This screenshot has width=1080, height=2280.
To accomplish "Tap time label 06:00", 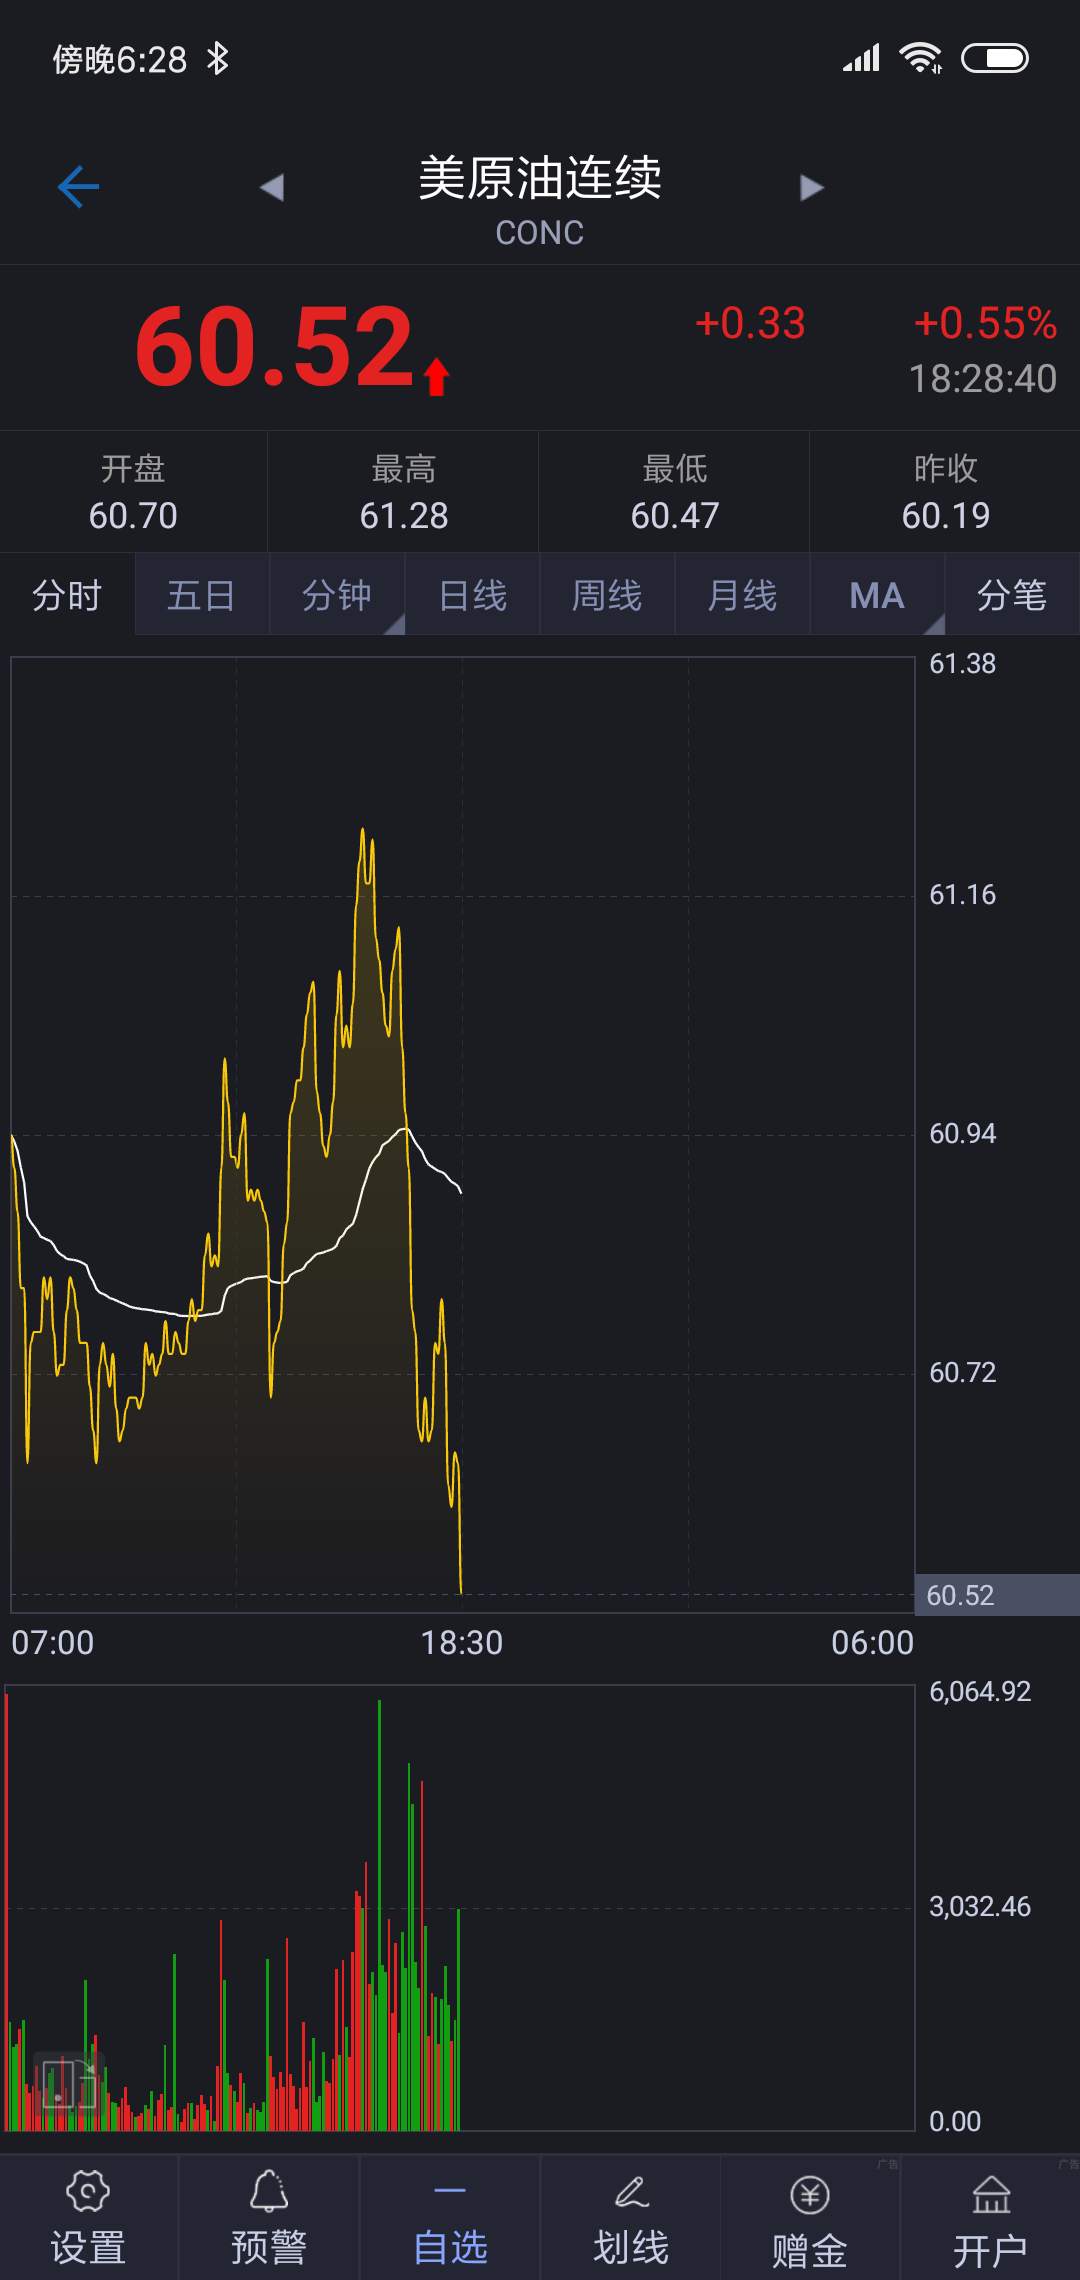I will tap(872, 1643).
